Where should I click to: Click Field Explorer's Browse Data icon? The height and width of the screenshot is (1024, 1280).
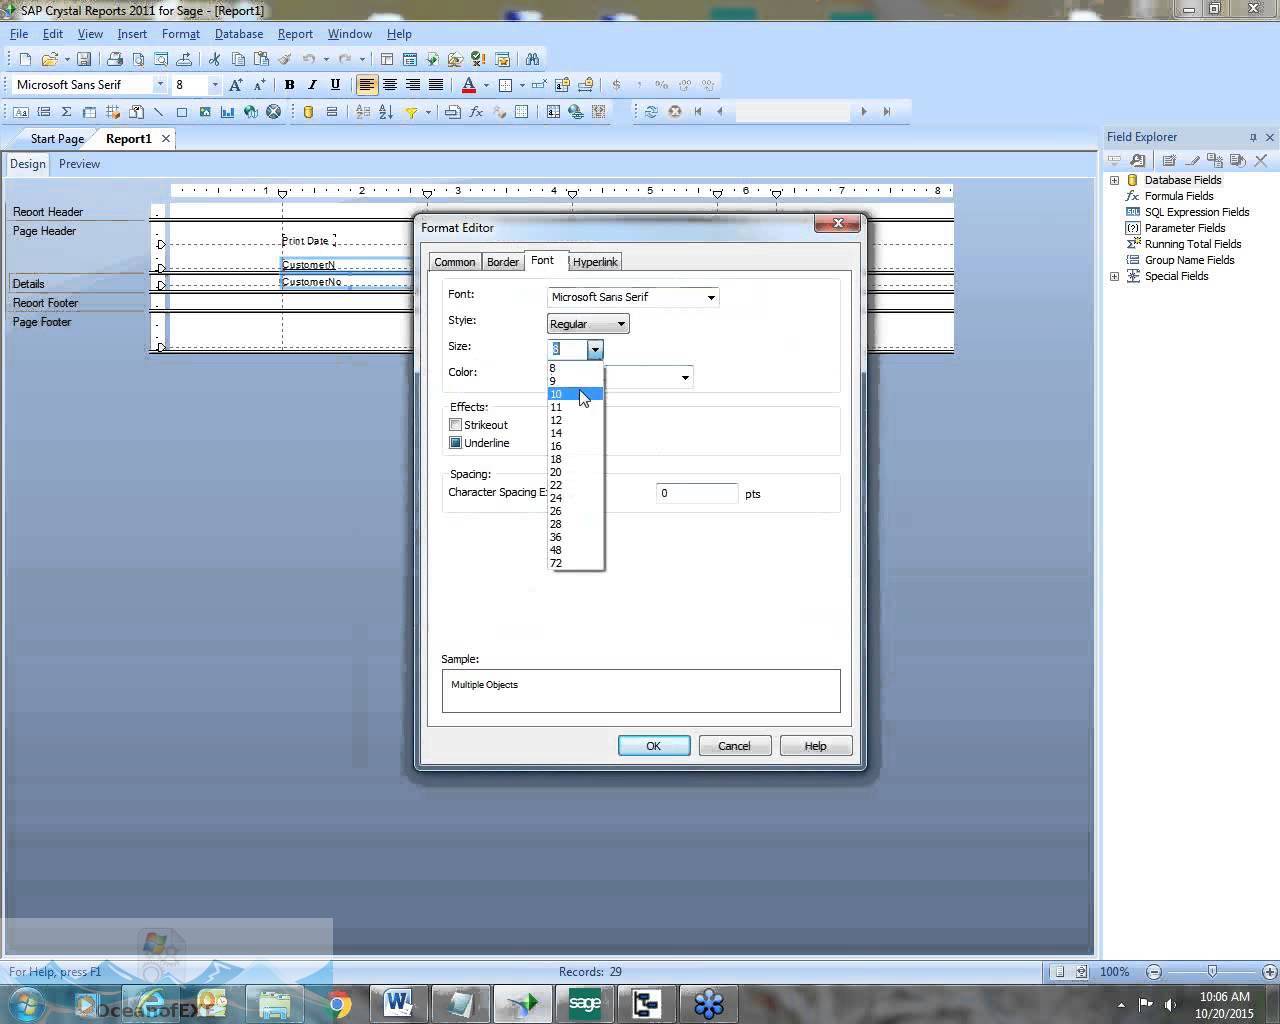click(x=1138, y=160)
